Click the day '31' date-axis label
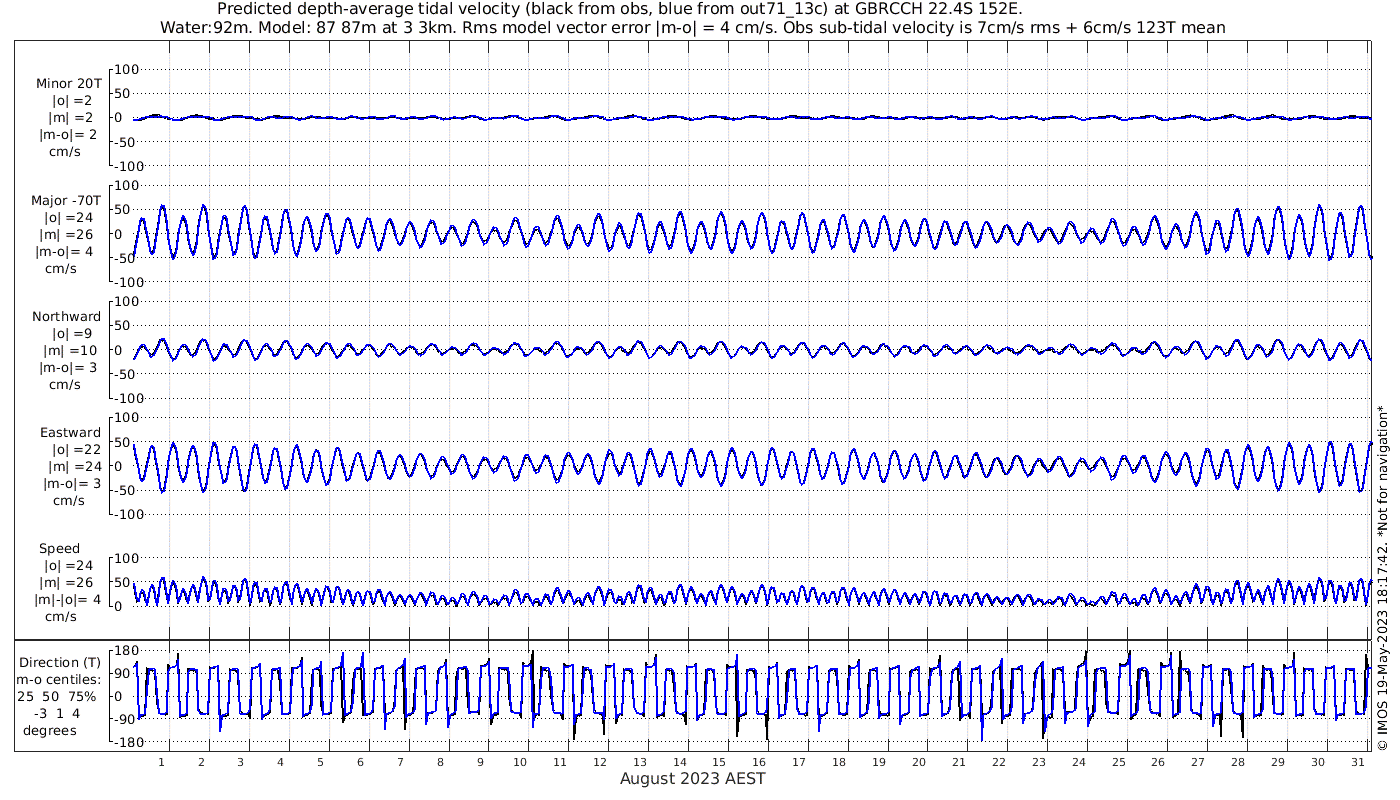Screen dimensions: 1400x800 pyautogui.click(x=1358, y=762)
